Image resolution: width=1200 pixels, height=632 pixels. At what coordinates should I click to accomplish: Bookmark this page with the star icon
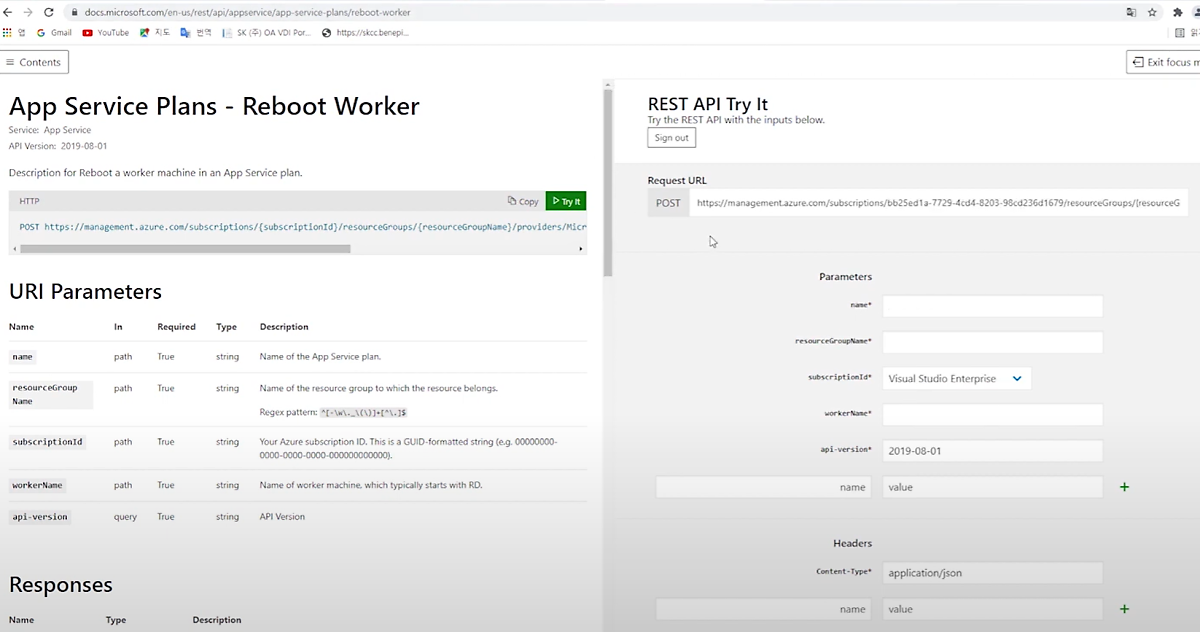[x=1152, y=12]
